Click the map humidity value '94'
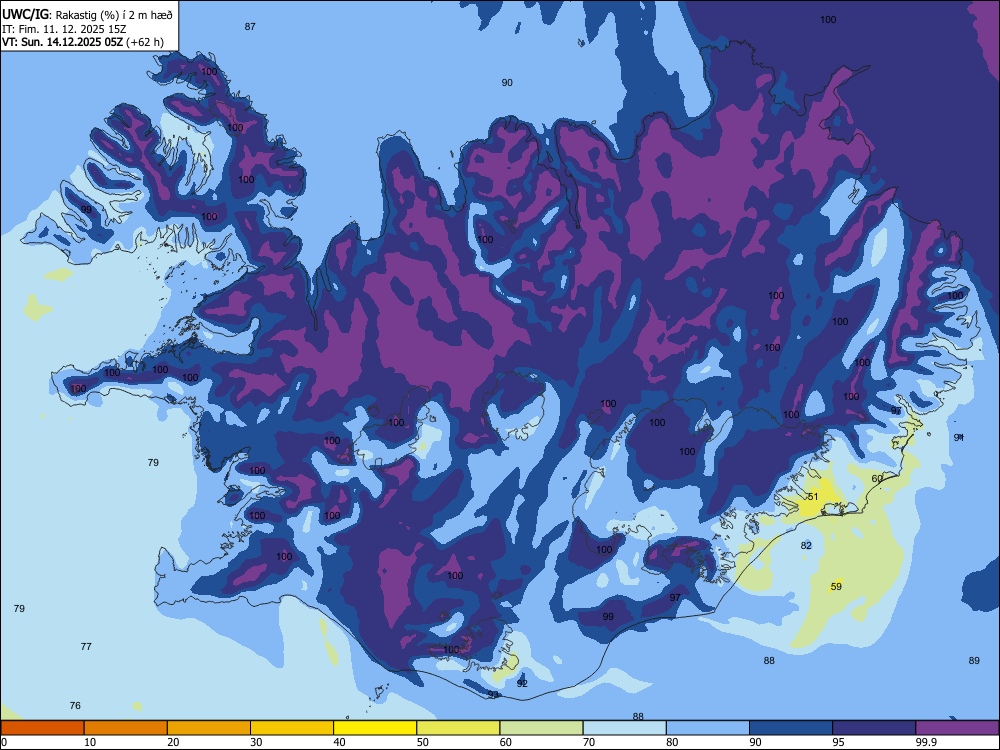The height and width of the screenshot is (750, 1000). pos(959,437)
